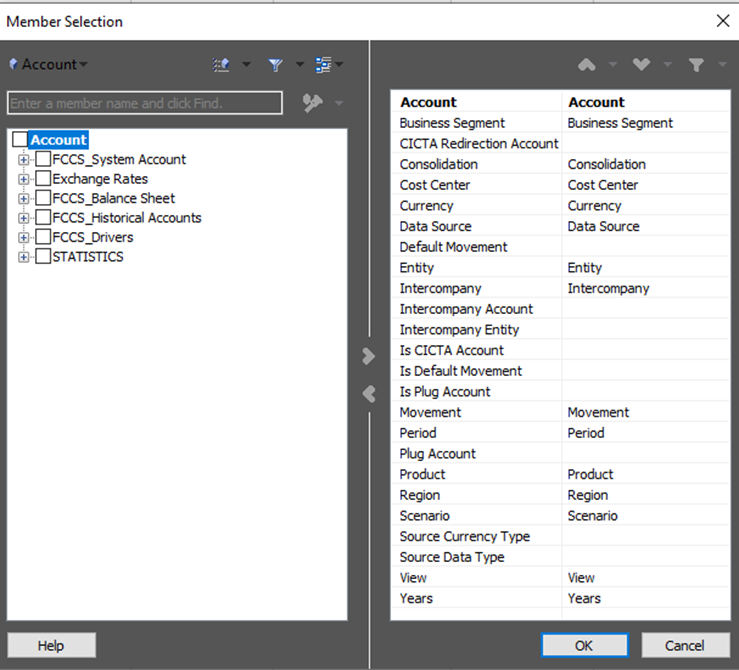Click the move up icon in the right panel
This screenshot has height=670, width=739.
pos(587,65)
